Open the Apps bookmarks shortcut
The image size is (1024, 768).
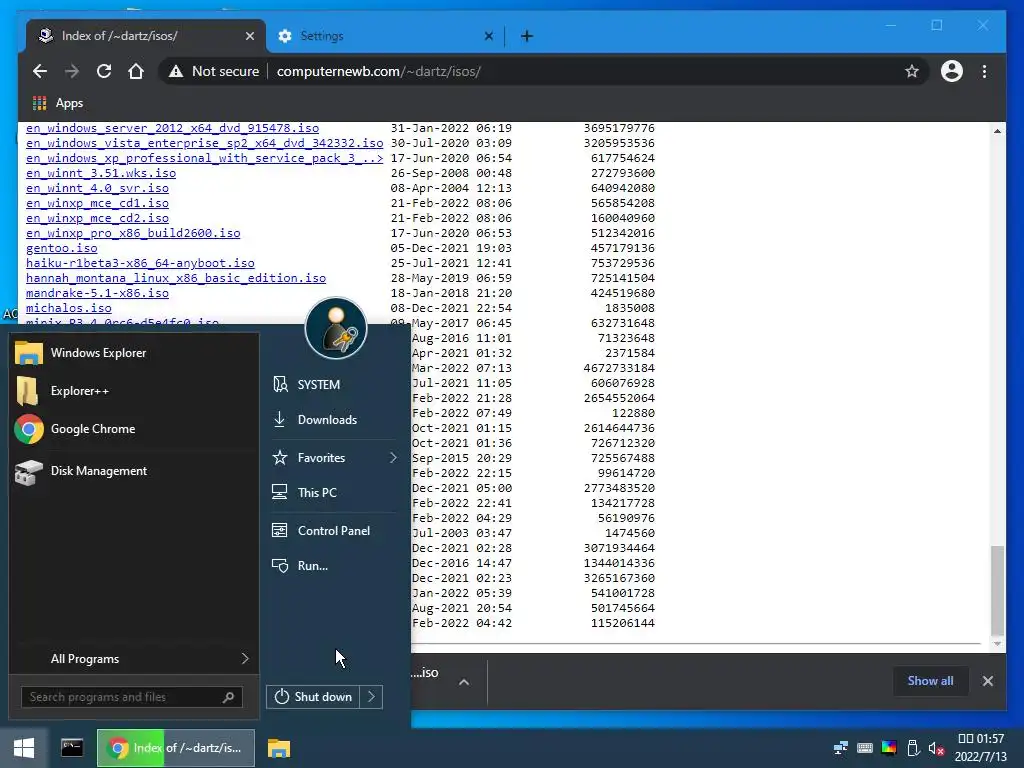click(57, 103)
